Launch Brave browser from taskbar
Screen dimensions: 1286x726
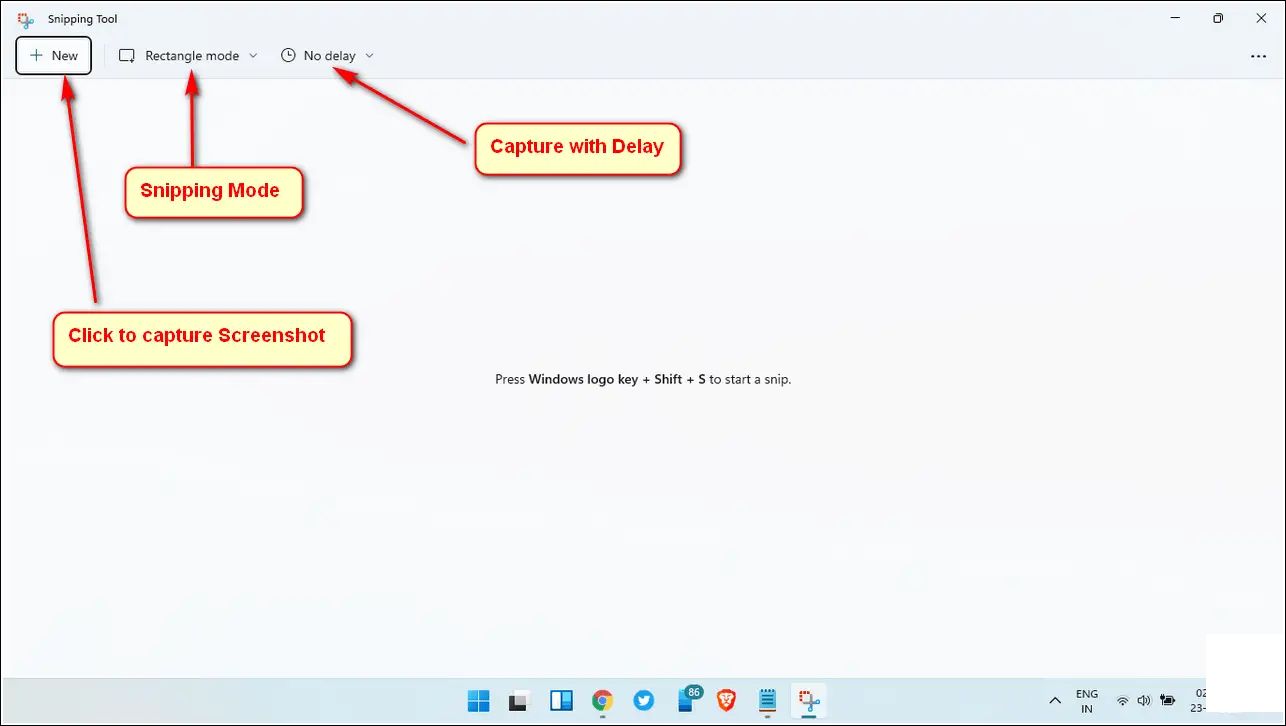[726, 701]
